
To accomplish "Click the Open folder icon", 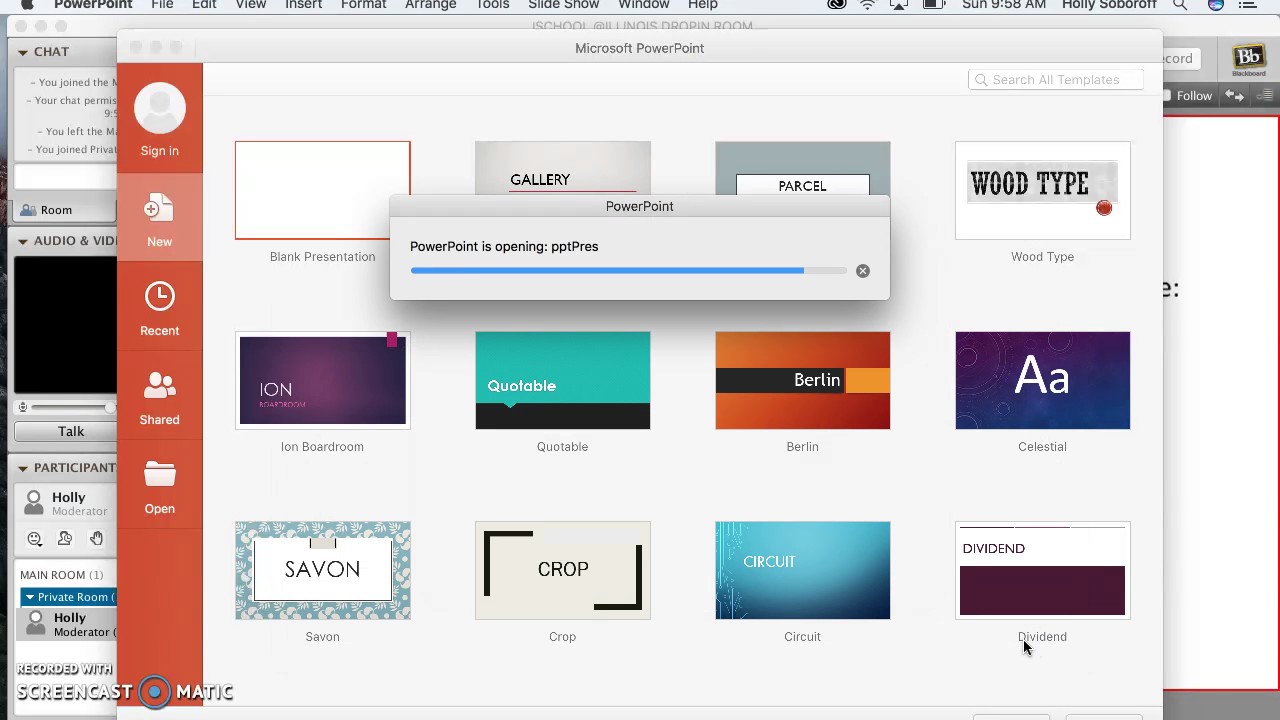I will [159, 474].
